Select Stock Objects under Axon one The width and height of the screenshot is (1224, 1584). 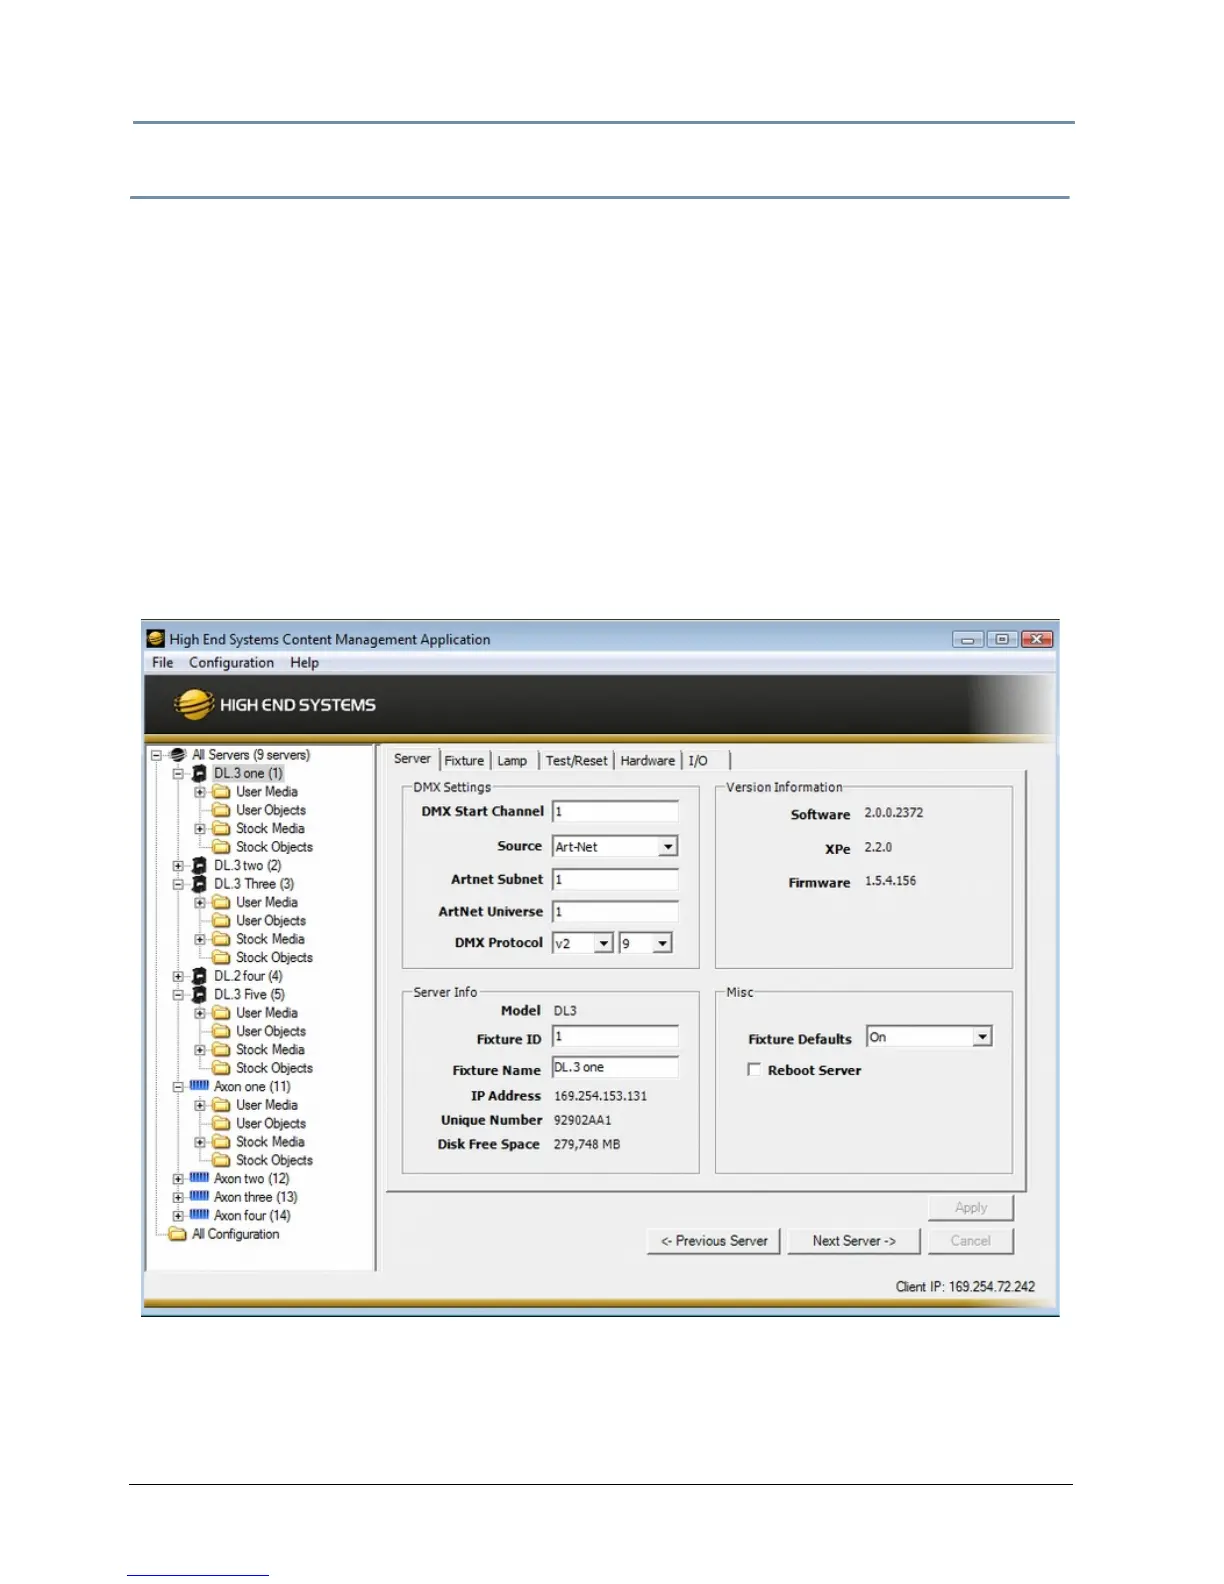click(274, 1161)
